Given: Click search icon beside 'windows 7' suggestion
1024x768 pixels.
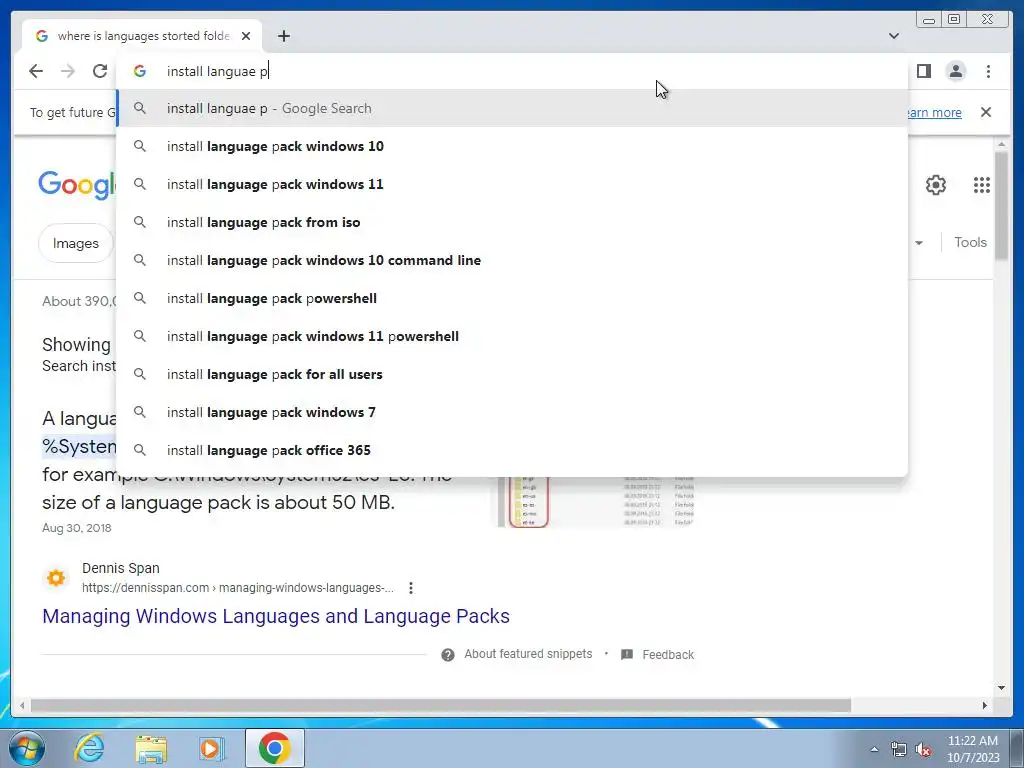Looking at the screenshot, I should coord(140,412).
